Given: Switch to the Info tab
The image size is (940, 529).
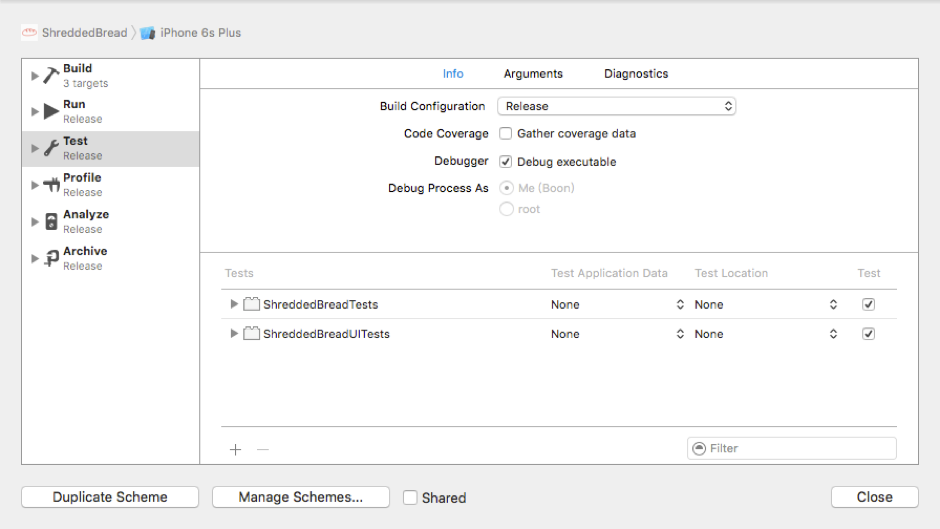Looking at the screenshot, I should tap(453, 74).
